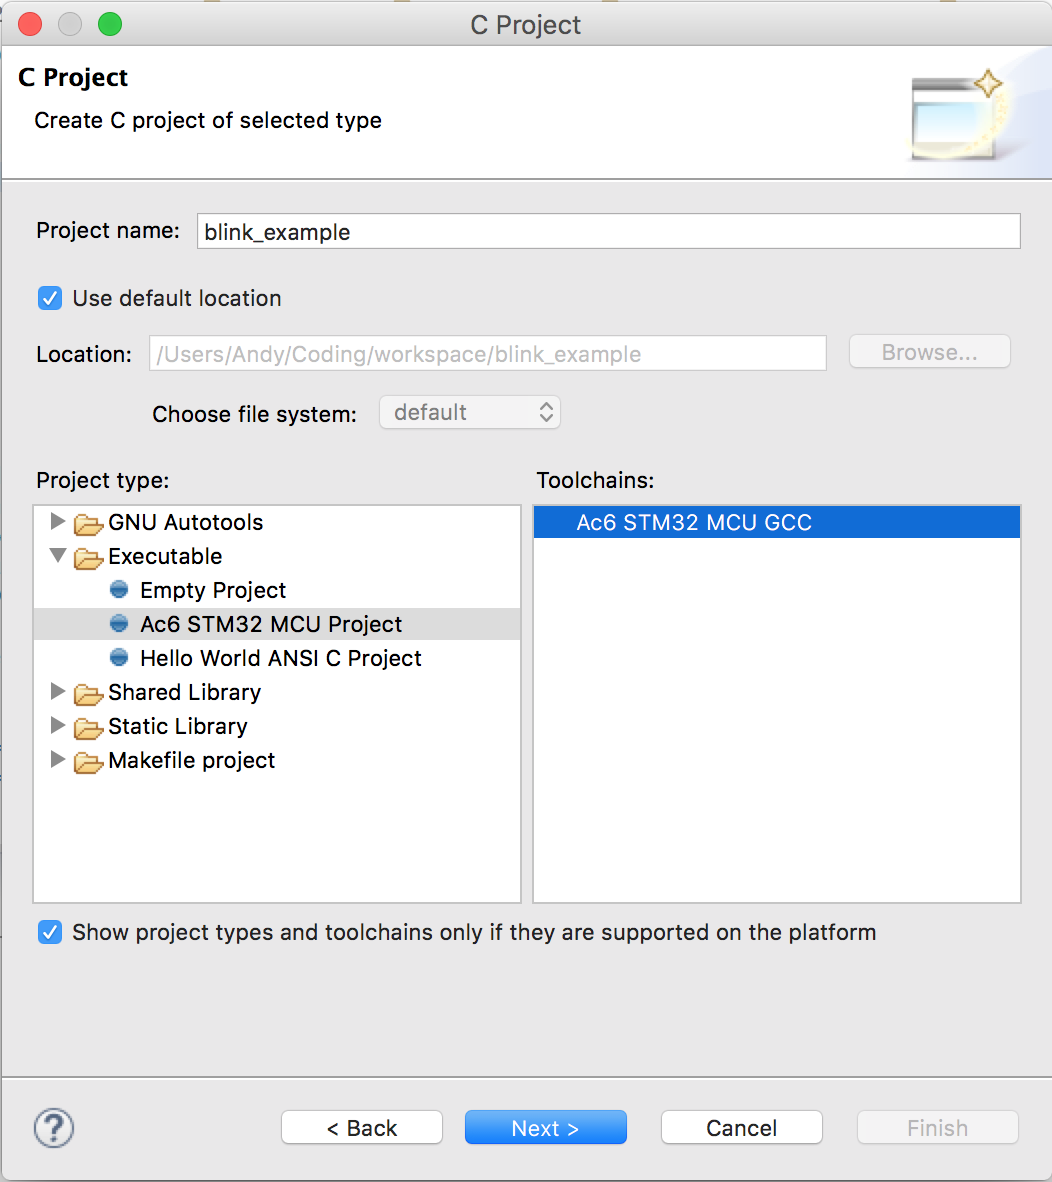Expand the GNU Autotools tree node
The width and height of the screenshot is (1052, 1182).
coord(57,521)
